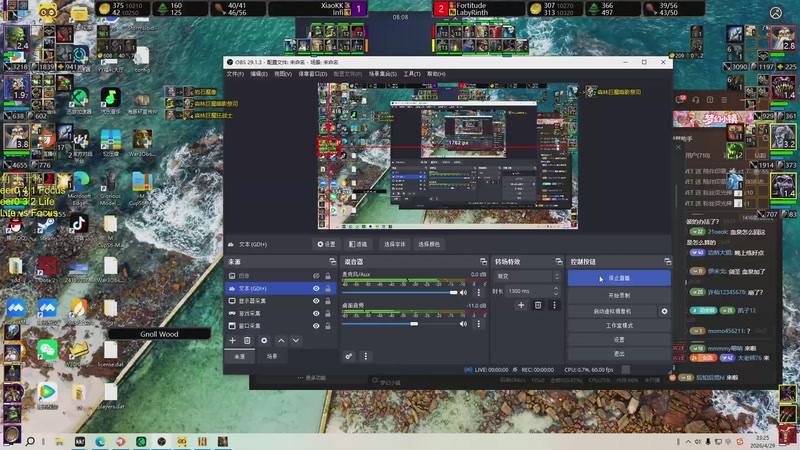Open the 文件(F) menu
Image resolution: width=800 pixels, height=450 pixels.
[x=235, y=74]
